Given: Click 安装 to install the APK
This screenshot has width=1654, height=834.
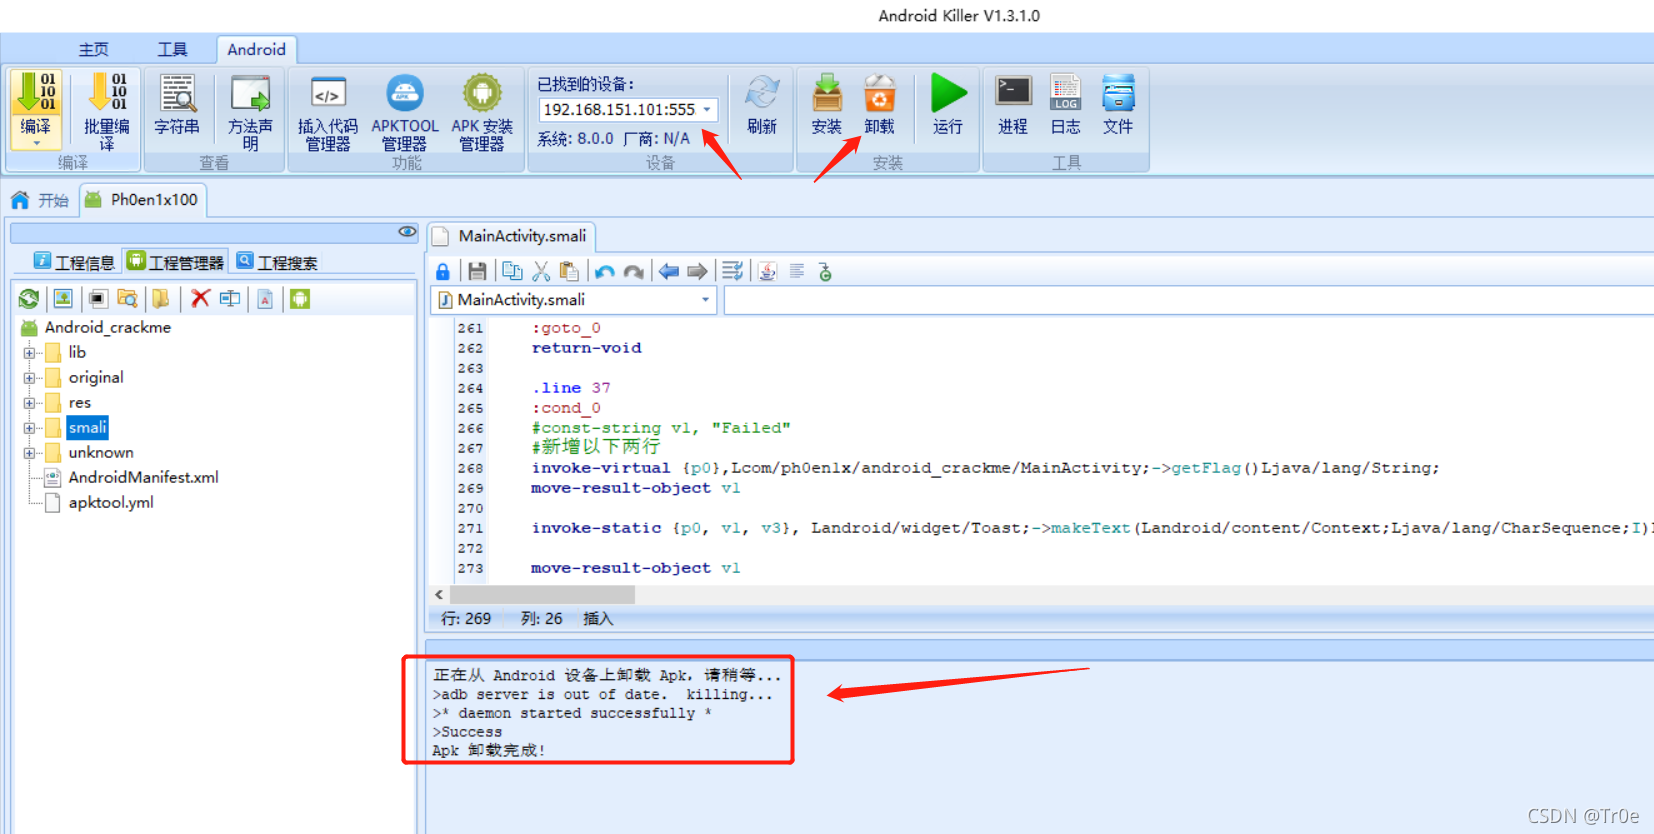Looking at the screenshot, I should coord(827,104).
